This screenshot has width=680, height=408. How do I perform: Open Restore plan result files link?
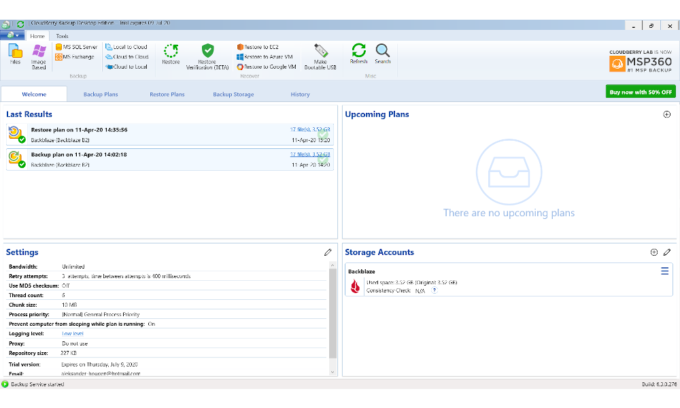310,130
